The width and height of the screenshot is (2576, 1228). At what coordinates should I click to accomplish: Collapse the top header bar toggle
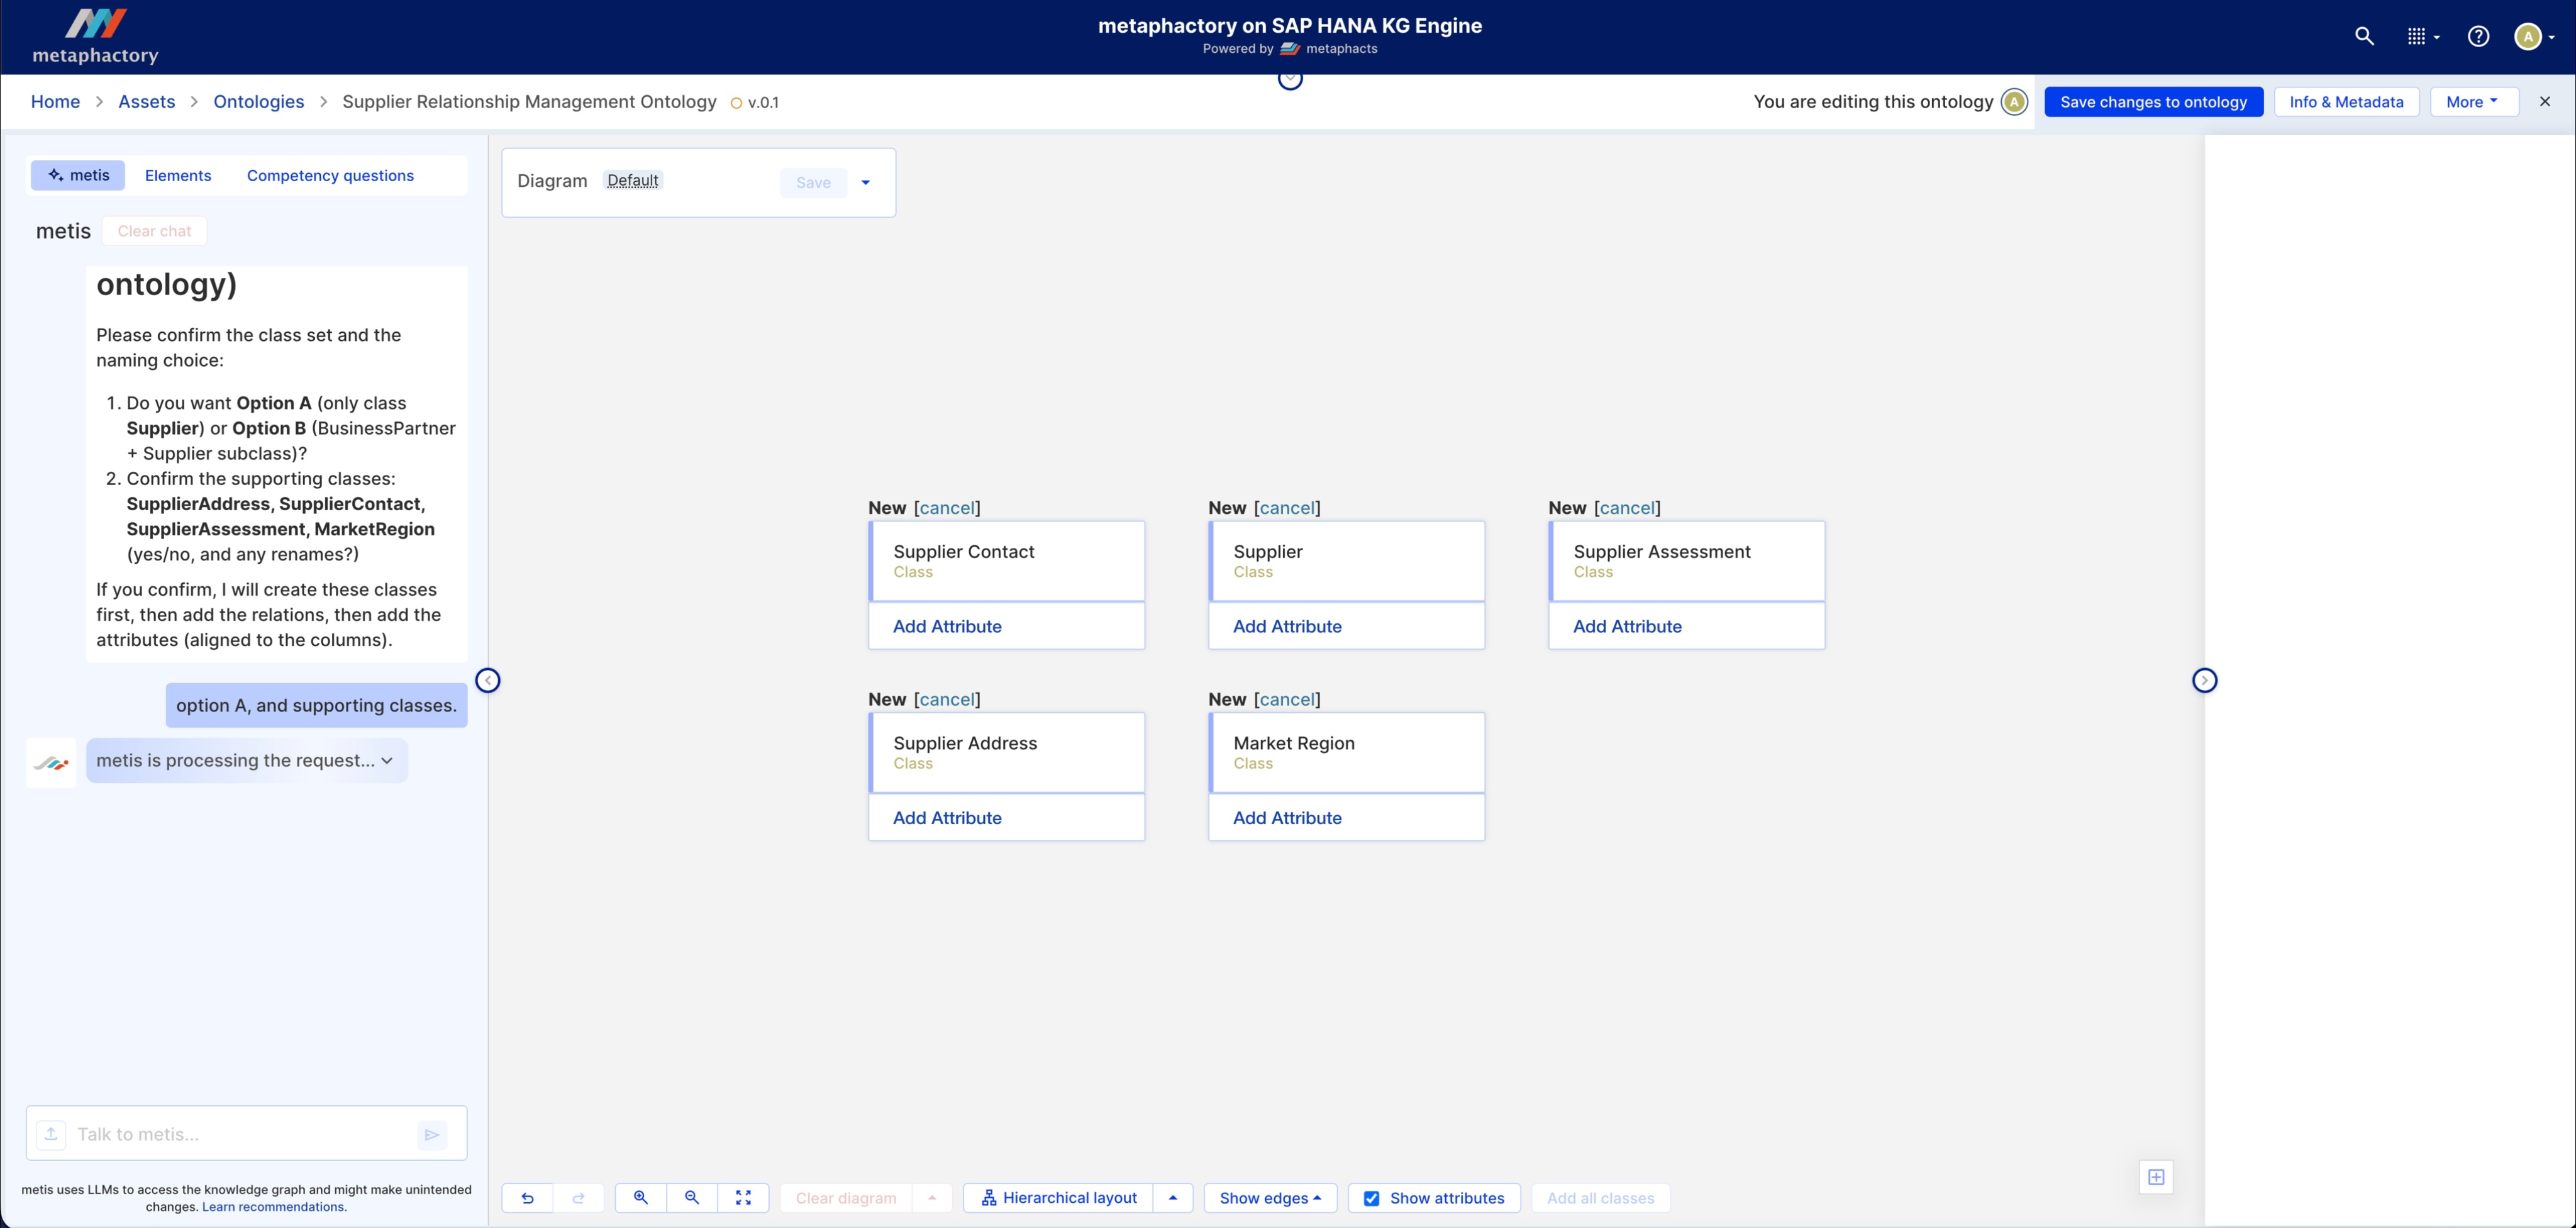click(1290, 79)
